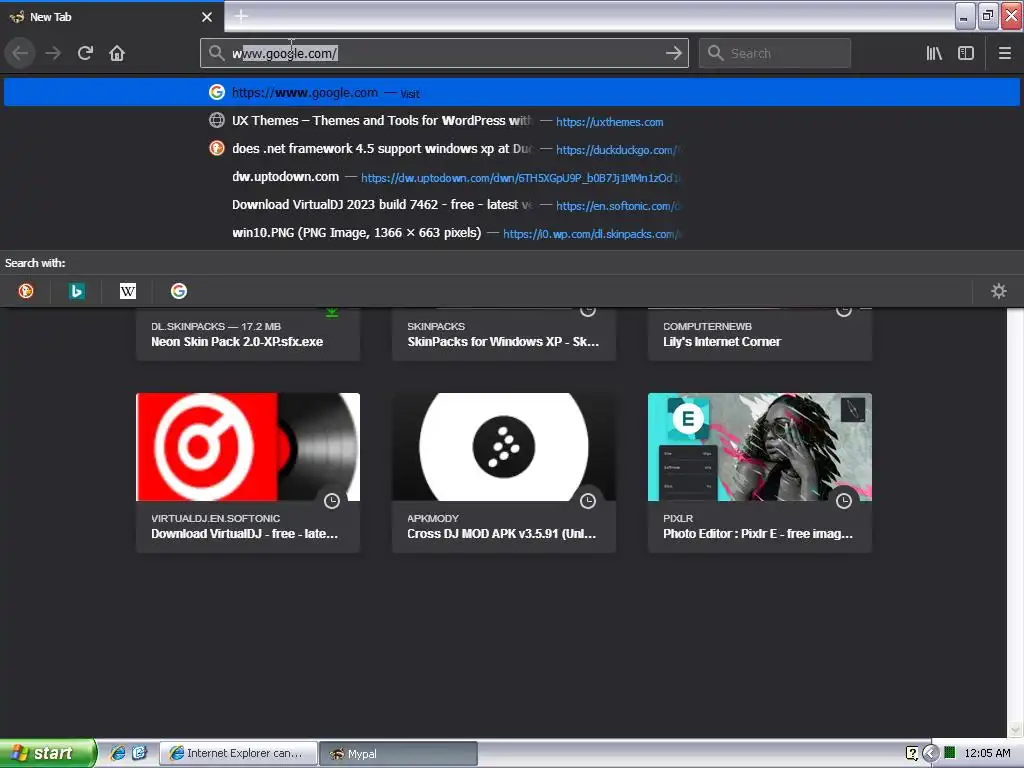
Task: Choose the dw.uptodown.com suggestion
Action: 512,176
